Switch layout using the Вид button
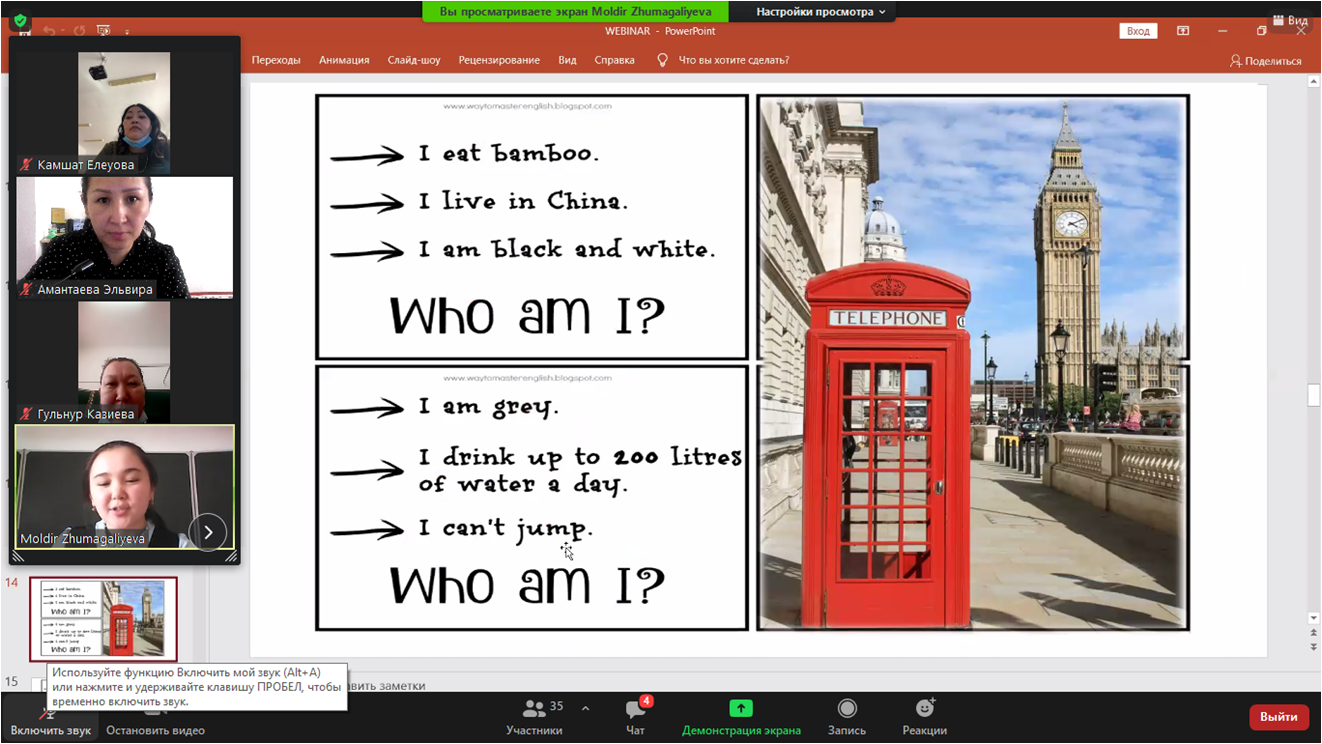The width and height of the screenshot is (1322, 744). pyautogui.click(x=1290, y=20)
